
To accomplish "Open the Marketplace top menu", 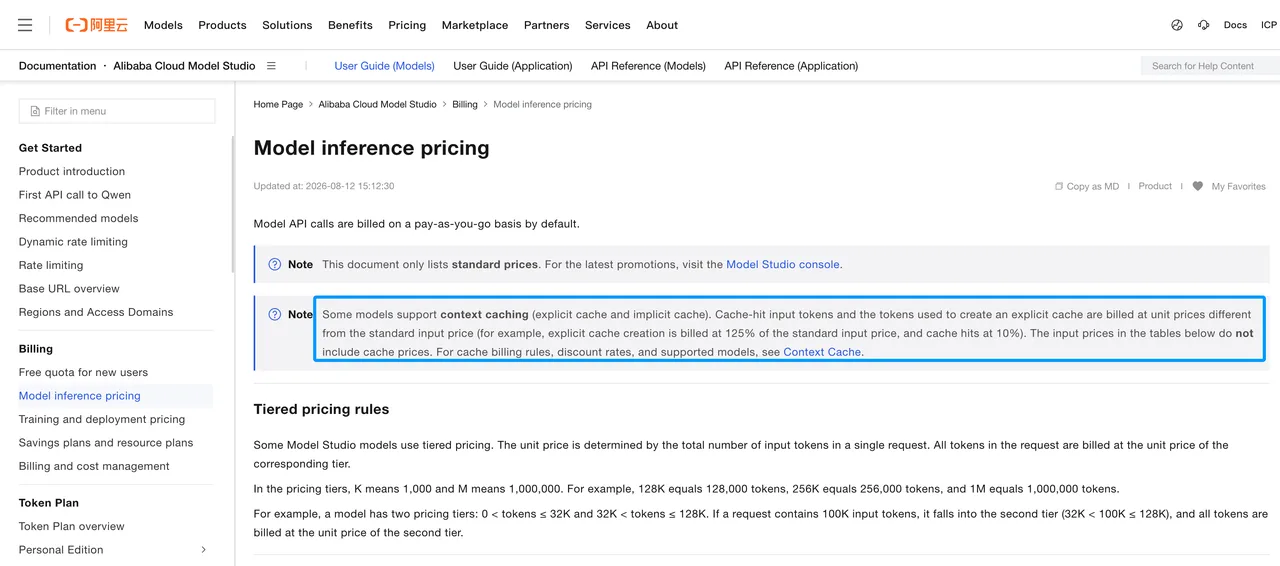I will coord(475,25).
